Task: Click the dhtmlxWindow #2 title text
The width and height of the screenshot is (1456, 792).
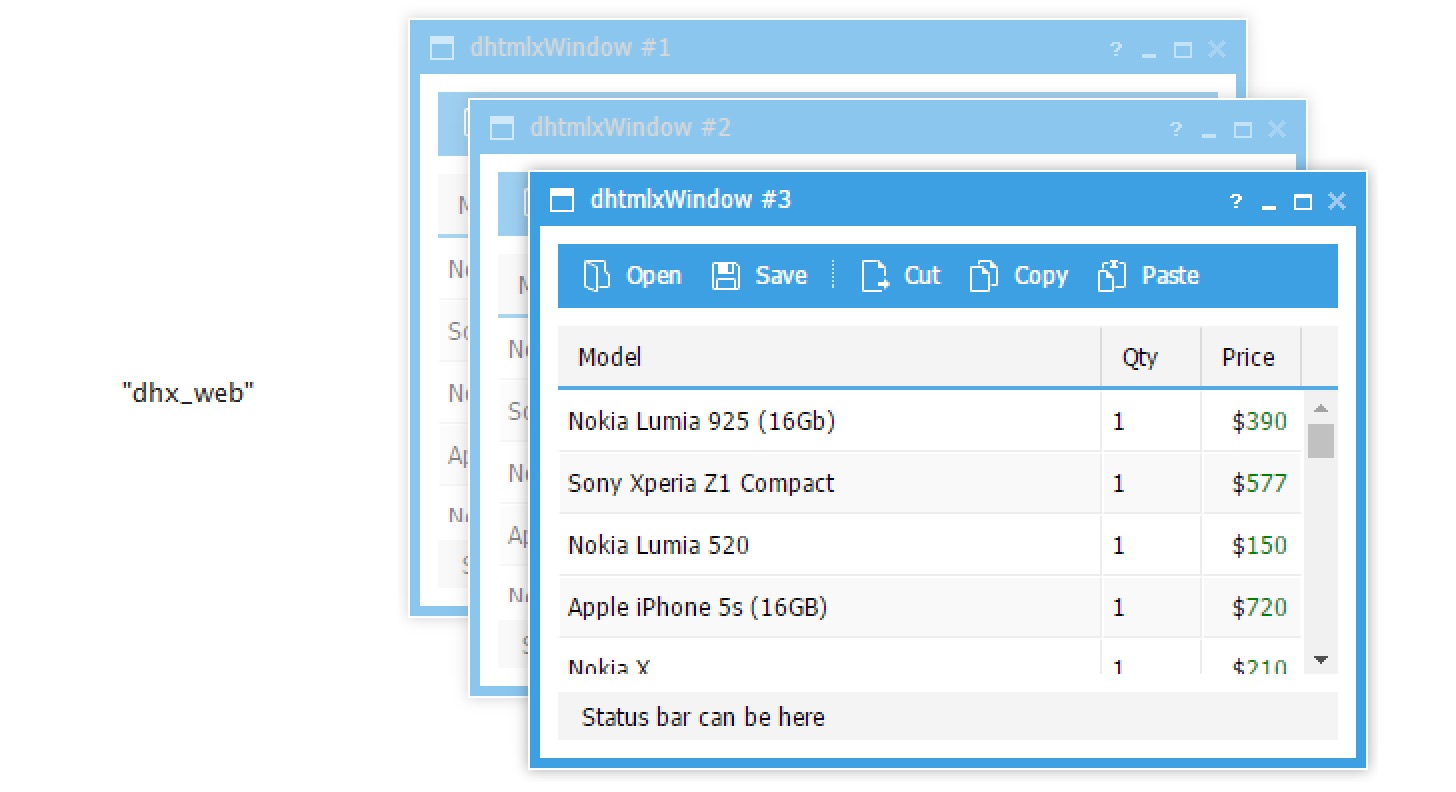Action: tap(631, 128)
